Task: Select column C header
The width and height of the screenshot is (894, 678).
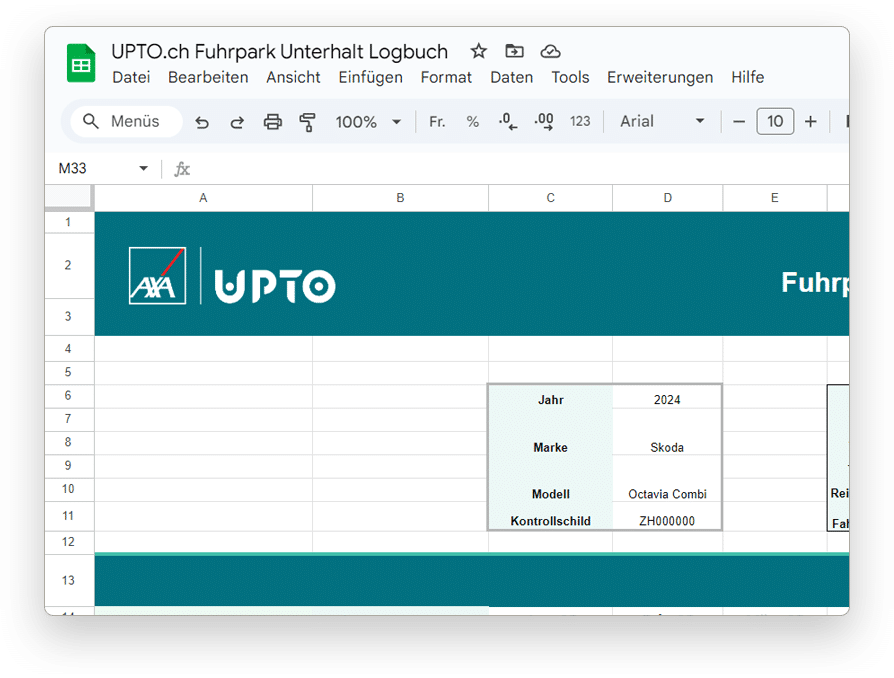Action: (x=550, y=198)
